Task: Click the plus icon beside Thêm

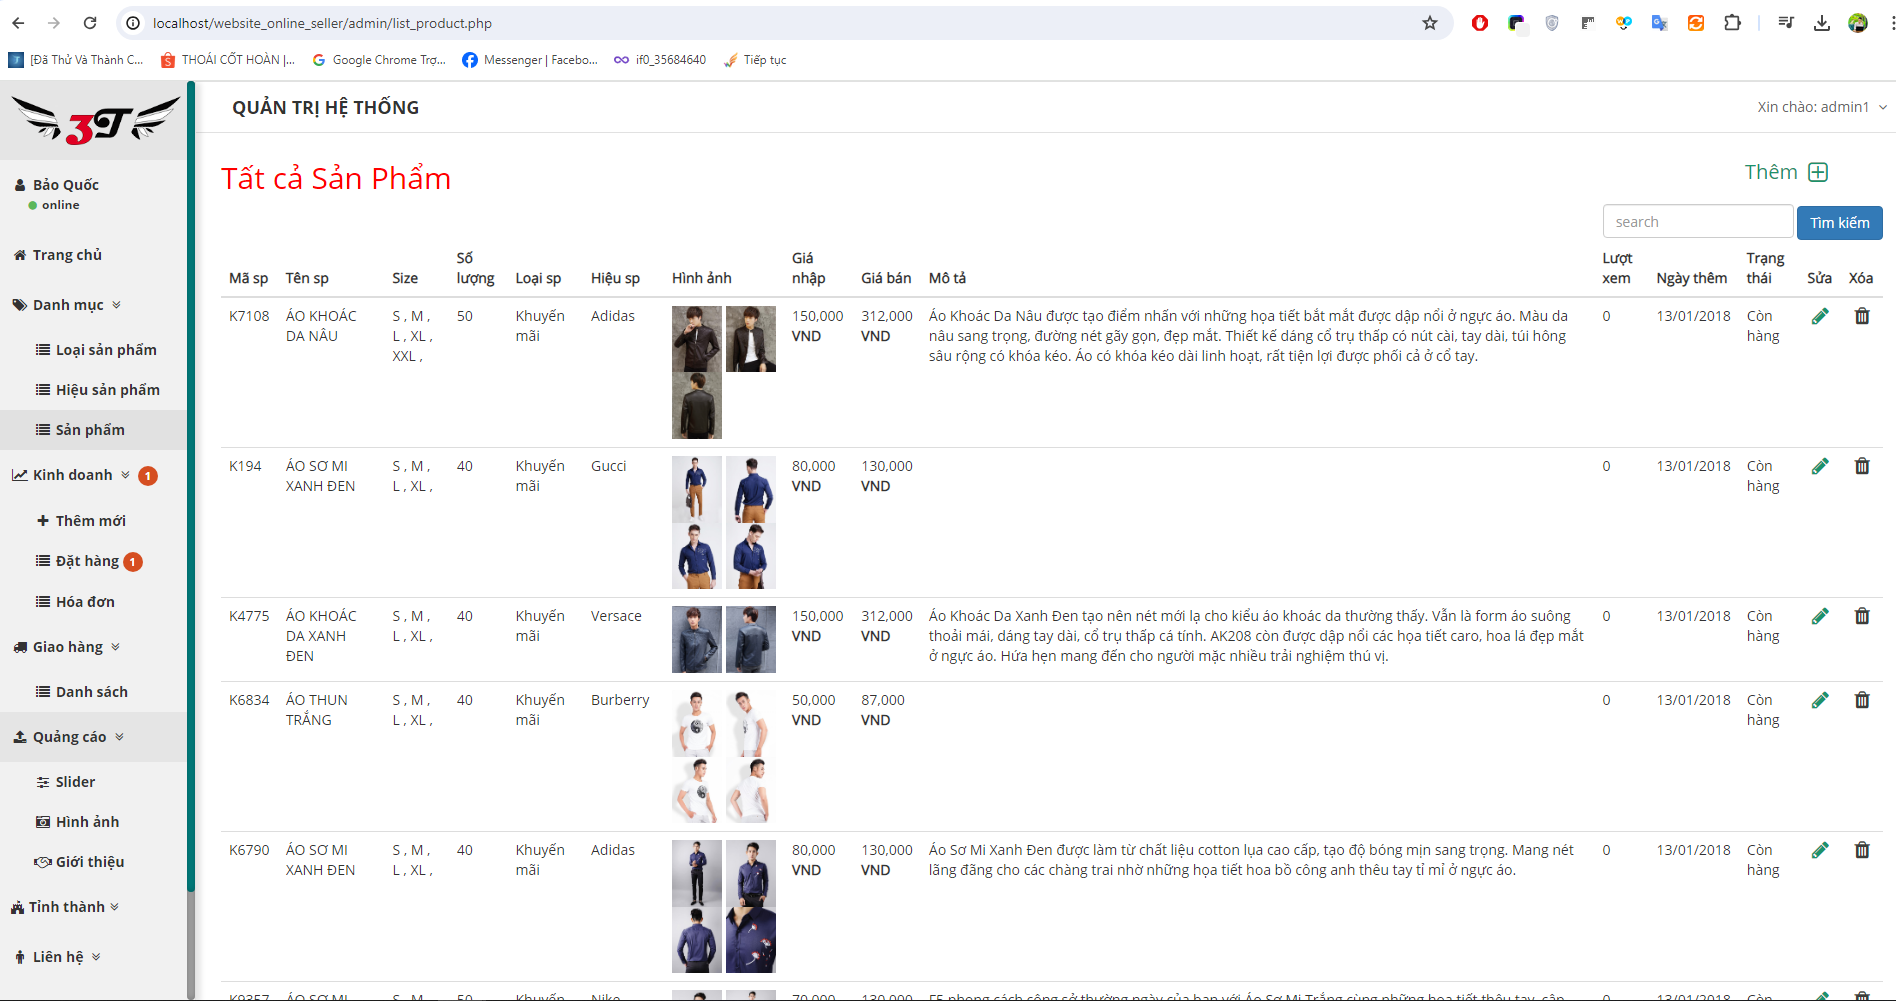Action: pos(1818,172)
